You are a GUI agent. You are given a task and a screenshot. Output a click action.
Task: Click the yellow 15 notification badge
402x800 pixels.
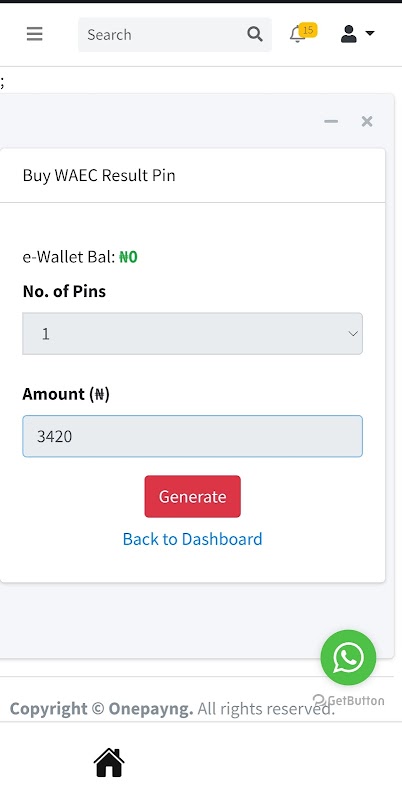pos(308,30)
